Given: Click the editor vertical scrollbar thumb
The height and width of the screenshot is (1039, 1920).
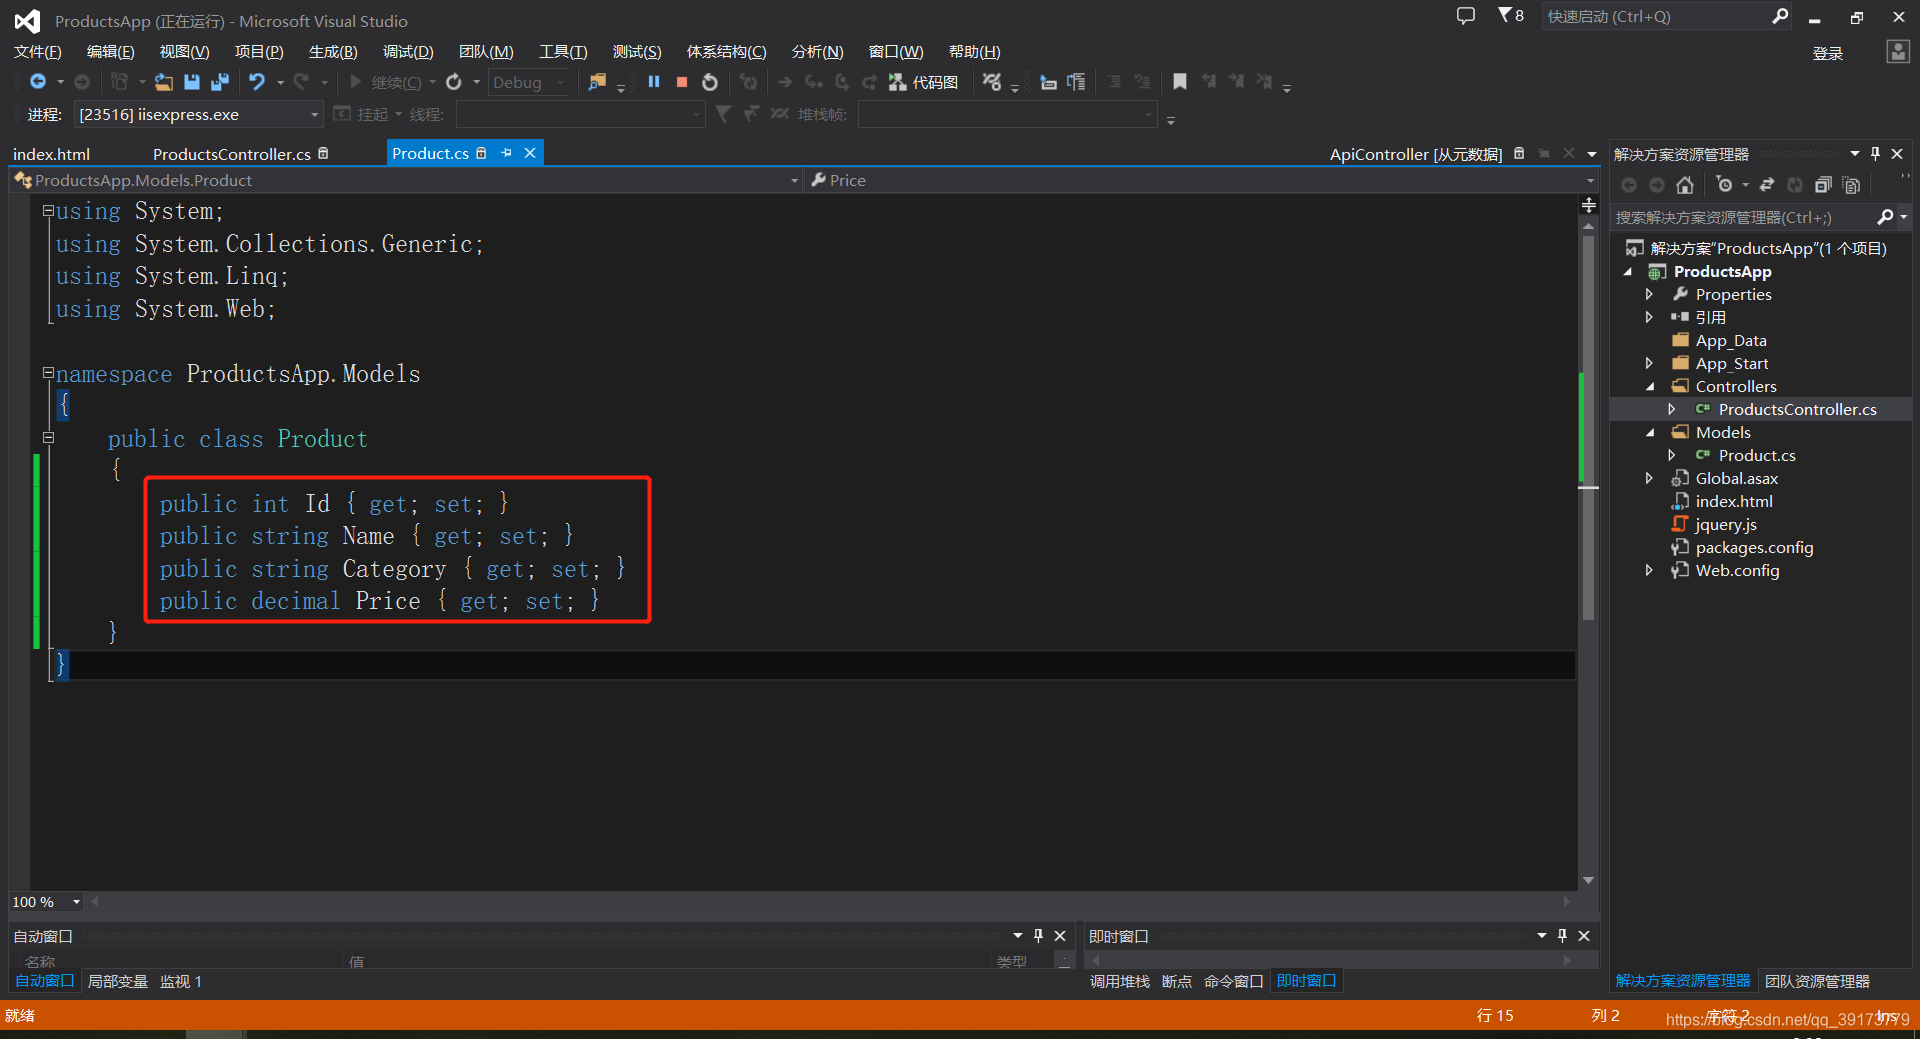Looking at the screenshot, I should pyautogui.click(x=1588, y=428).
